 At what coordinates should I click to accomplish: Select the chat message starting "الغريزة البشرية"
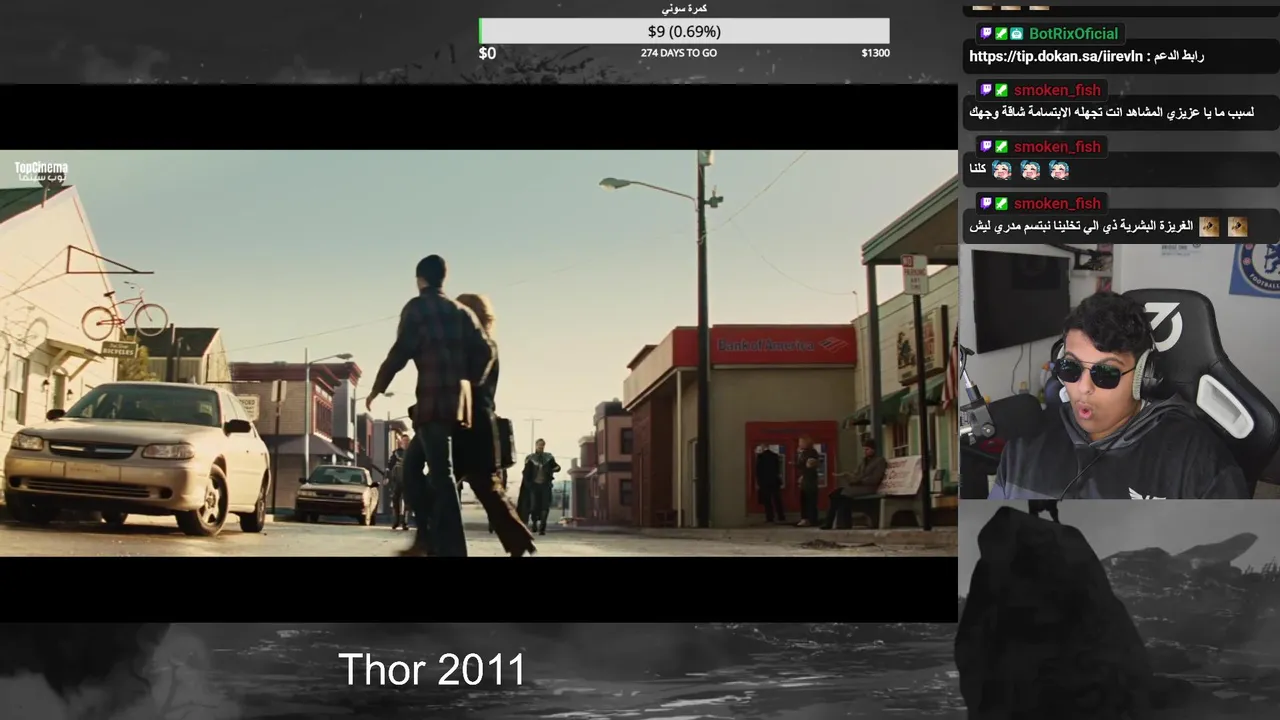tap(1081, 227)
